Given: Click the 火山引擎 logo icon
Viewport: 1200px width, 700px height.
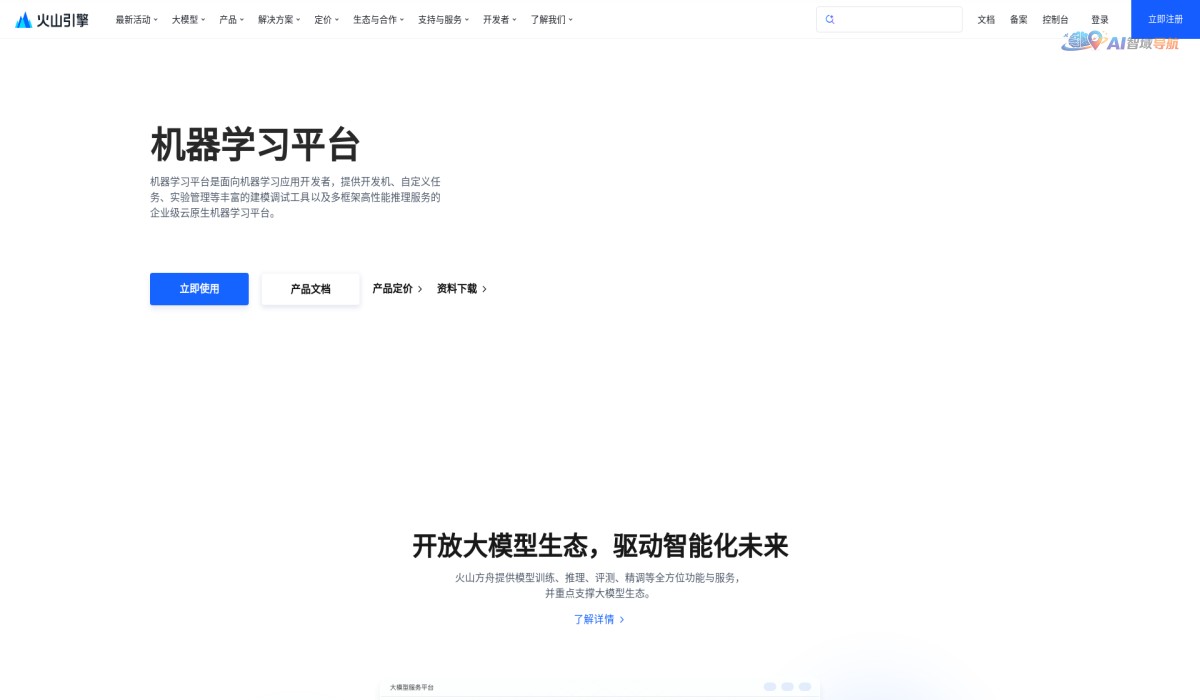Looking at the screenshot, I should 22,18.
